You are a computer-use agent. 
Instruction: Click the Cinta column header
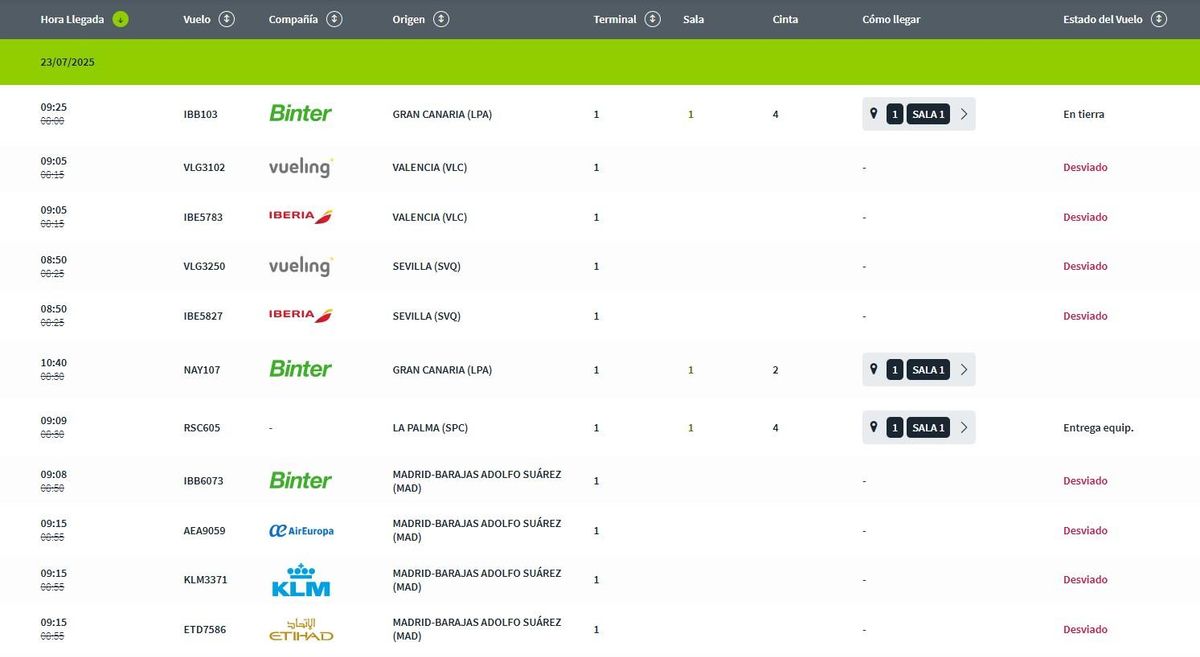pyautogui.click(x=785, y=19)
